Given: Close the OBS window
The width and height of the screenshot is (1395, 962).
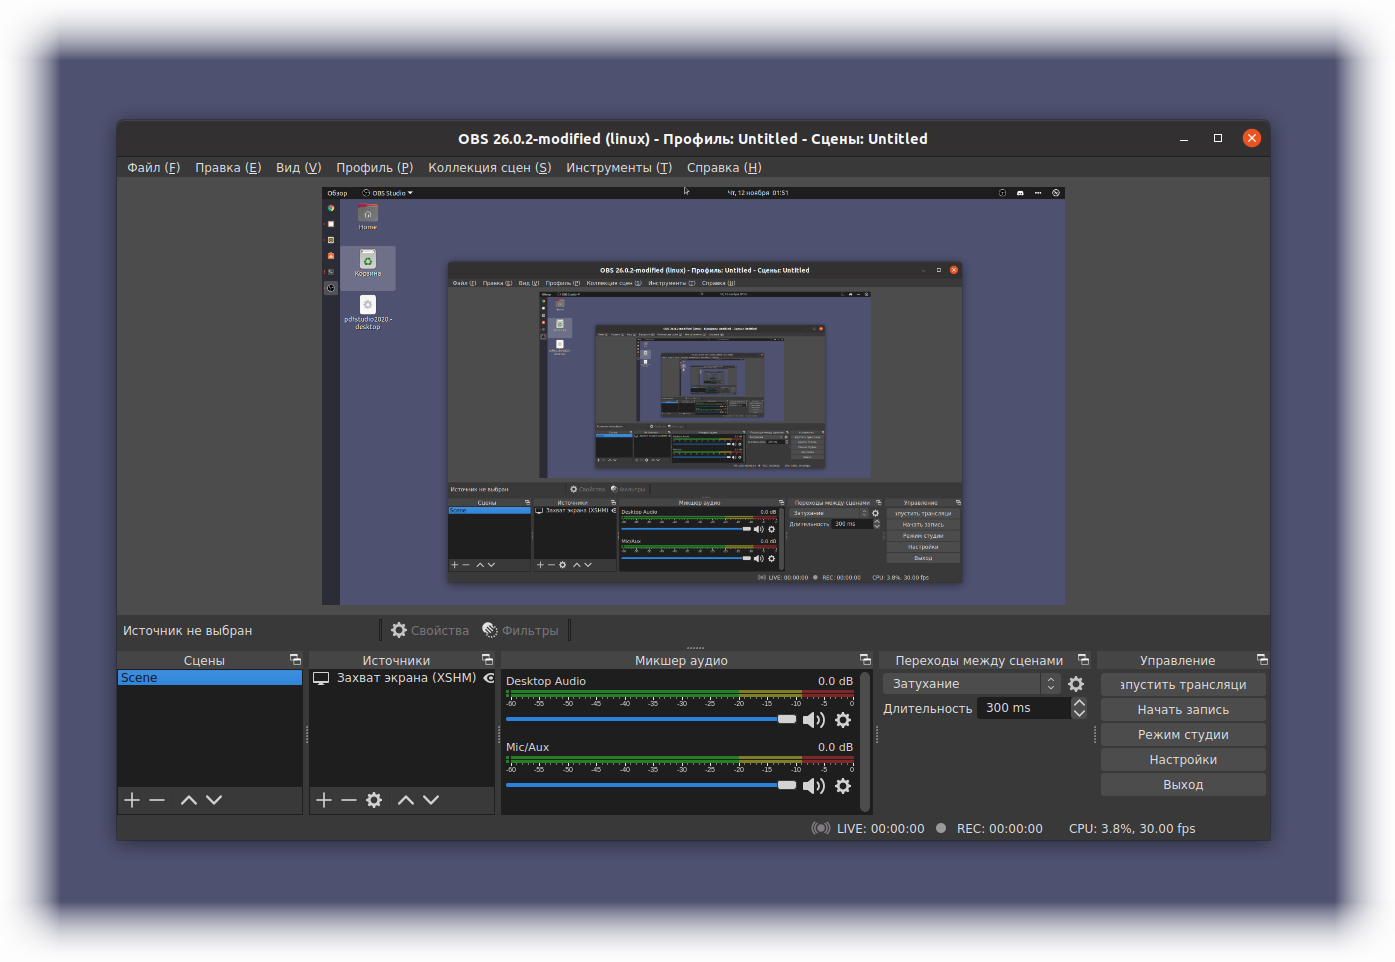Looking at the screenshot, I should (1252, 138).
